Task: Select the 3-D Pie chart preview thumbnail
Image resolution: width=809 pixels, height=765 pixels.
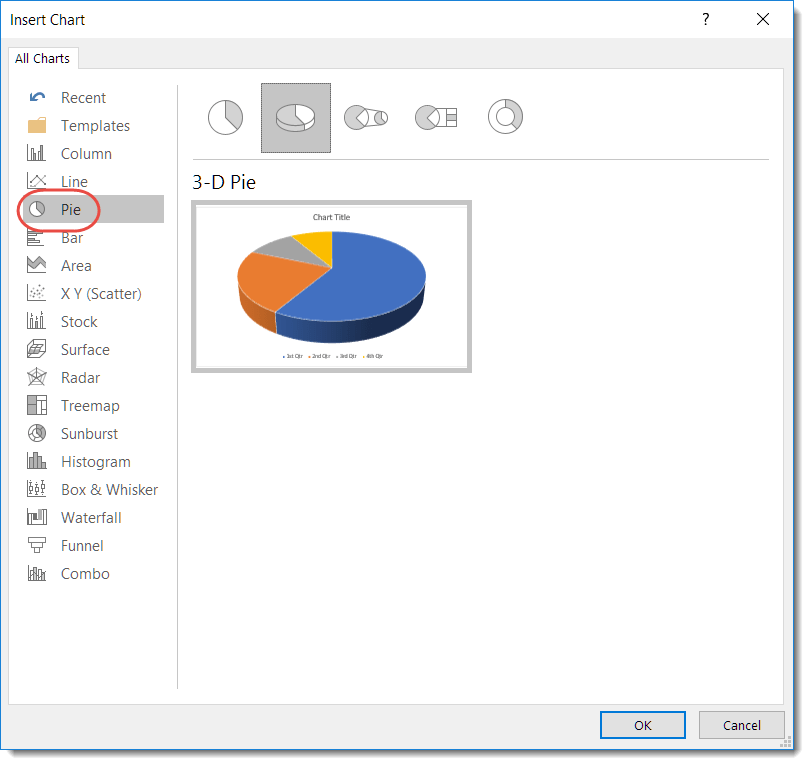Action: pos(331,286)
